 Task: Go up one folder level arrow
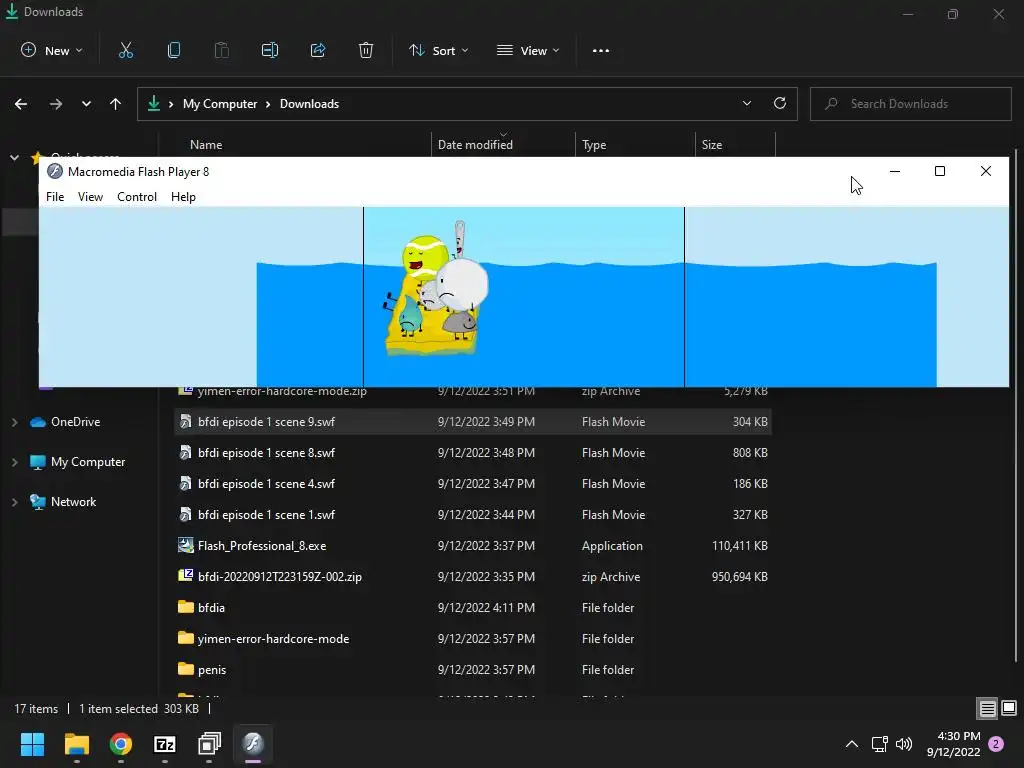(x=116, y=104)
